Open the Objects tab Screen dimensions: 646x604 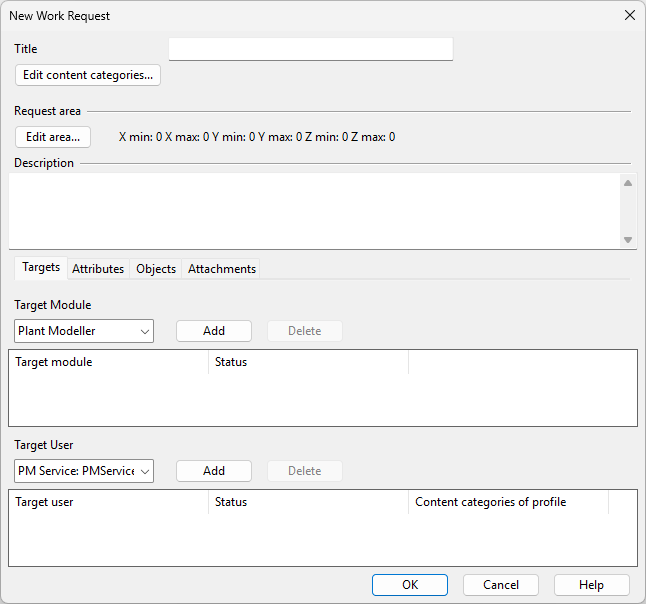tap(156, 269)
